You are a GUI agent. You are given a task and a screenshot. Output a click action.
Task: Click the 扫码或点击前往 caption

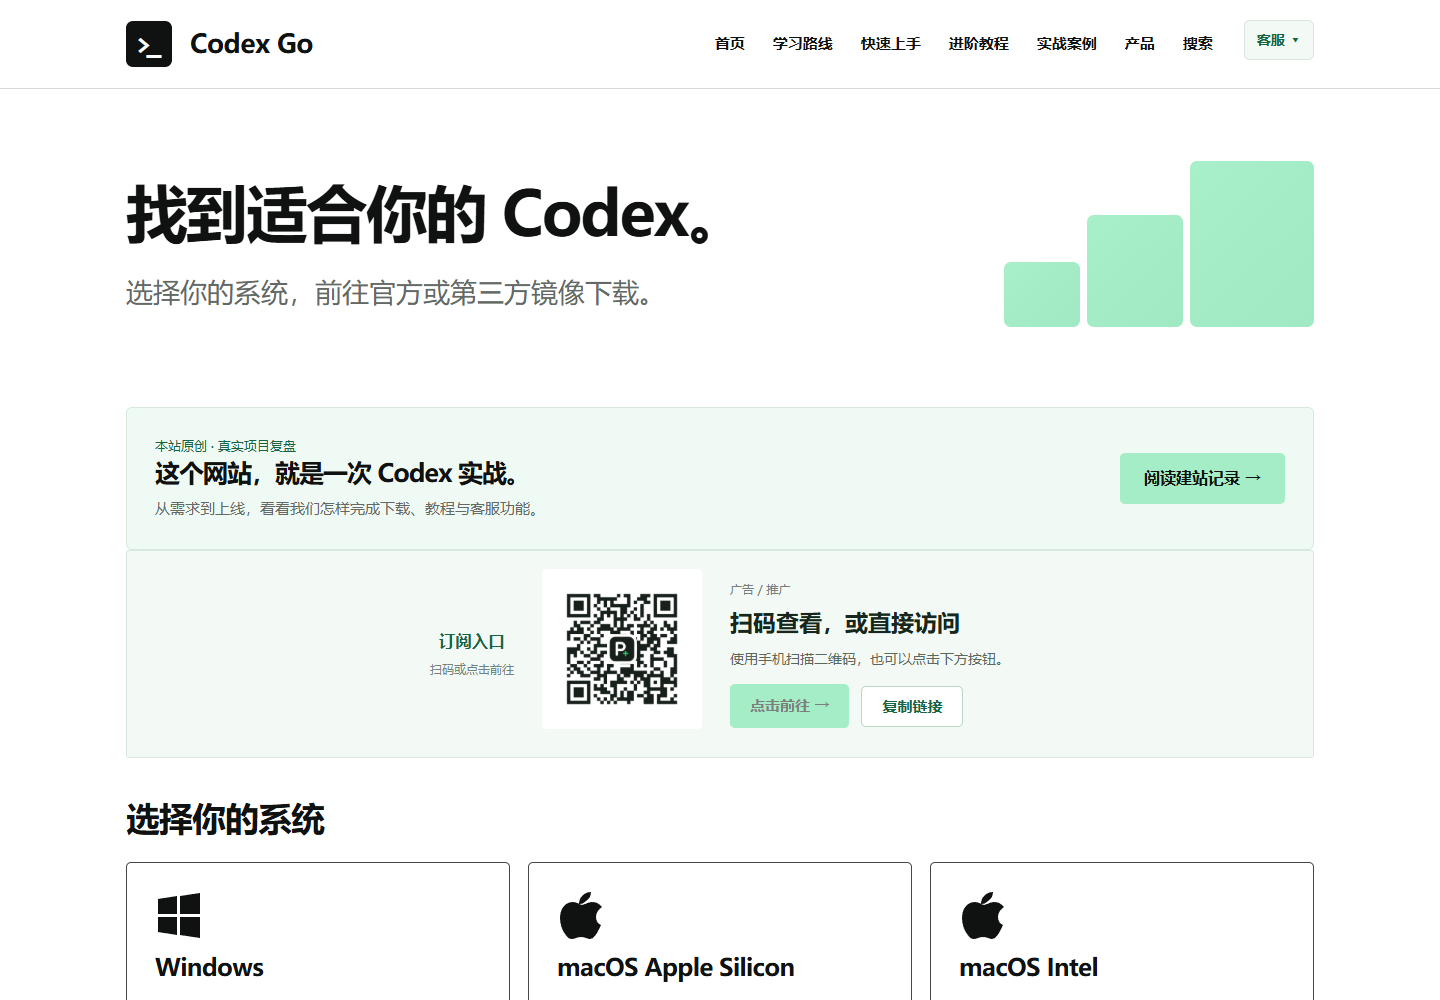point(472,670)
